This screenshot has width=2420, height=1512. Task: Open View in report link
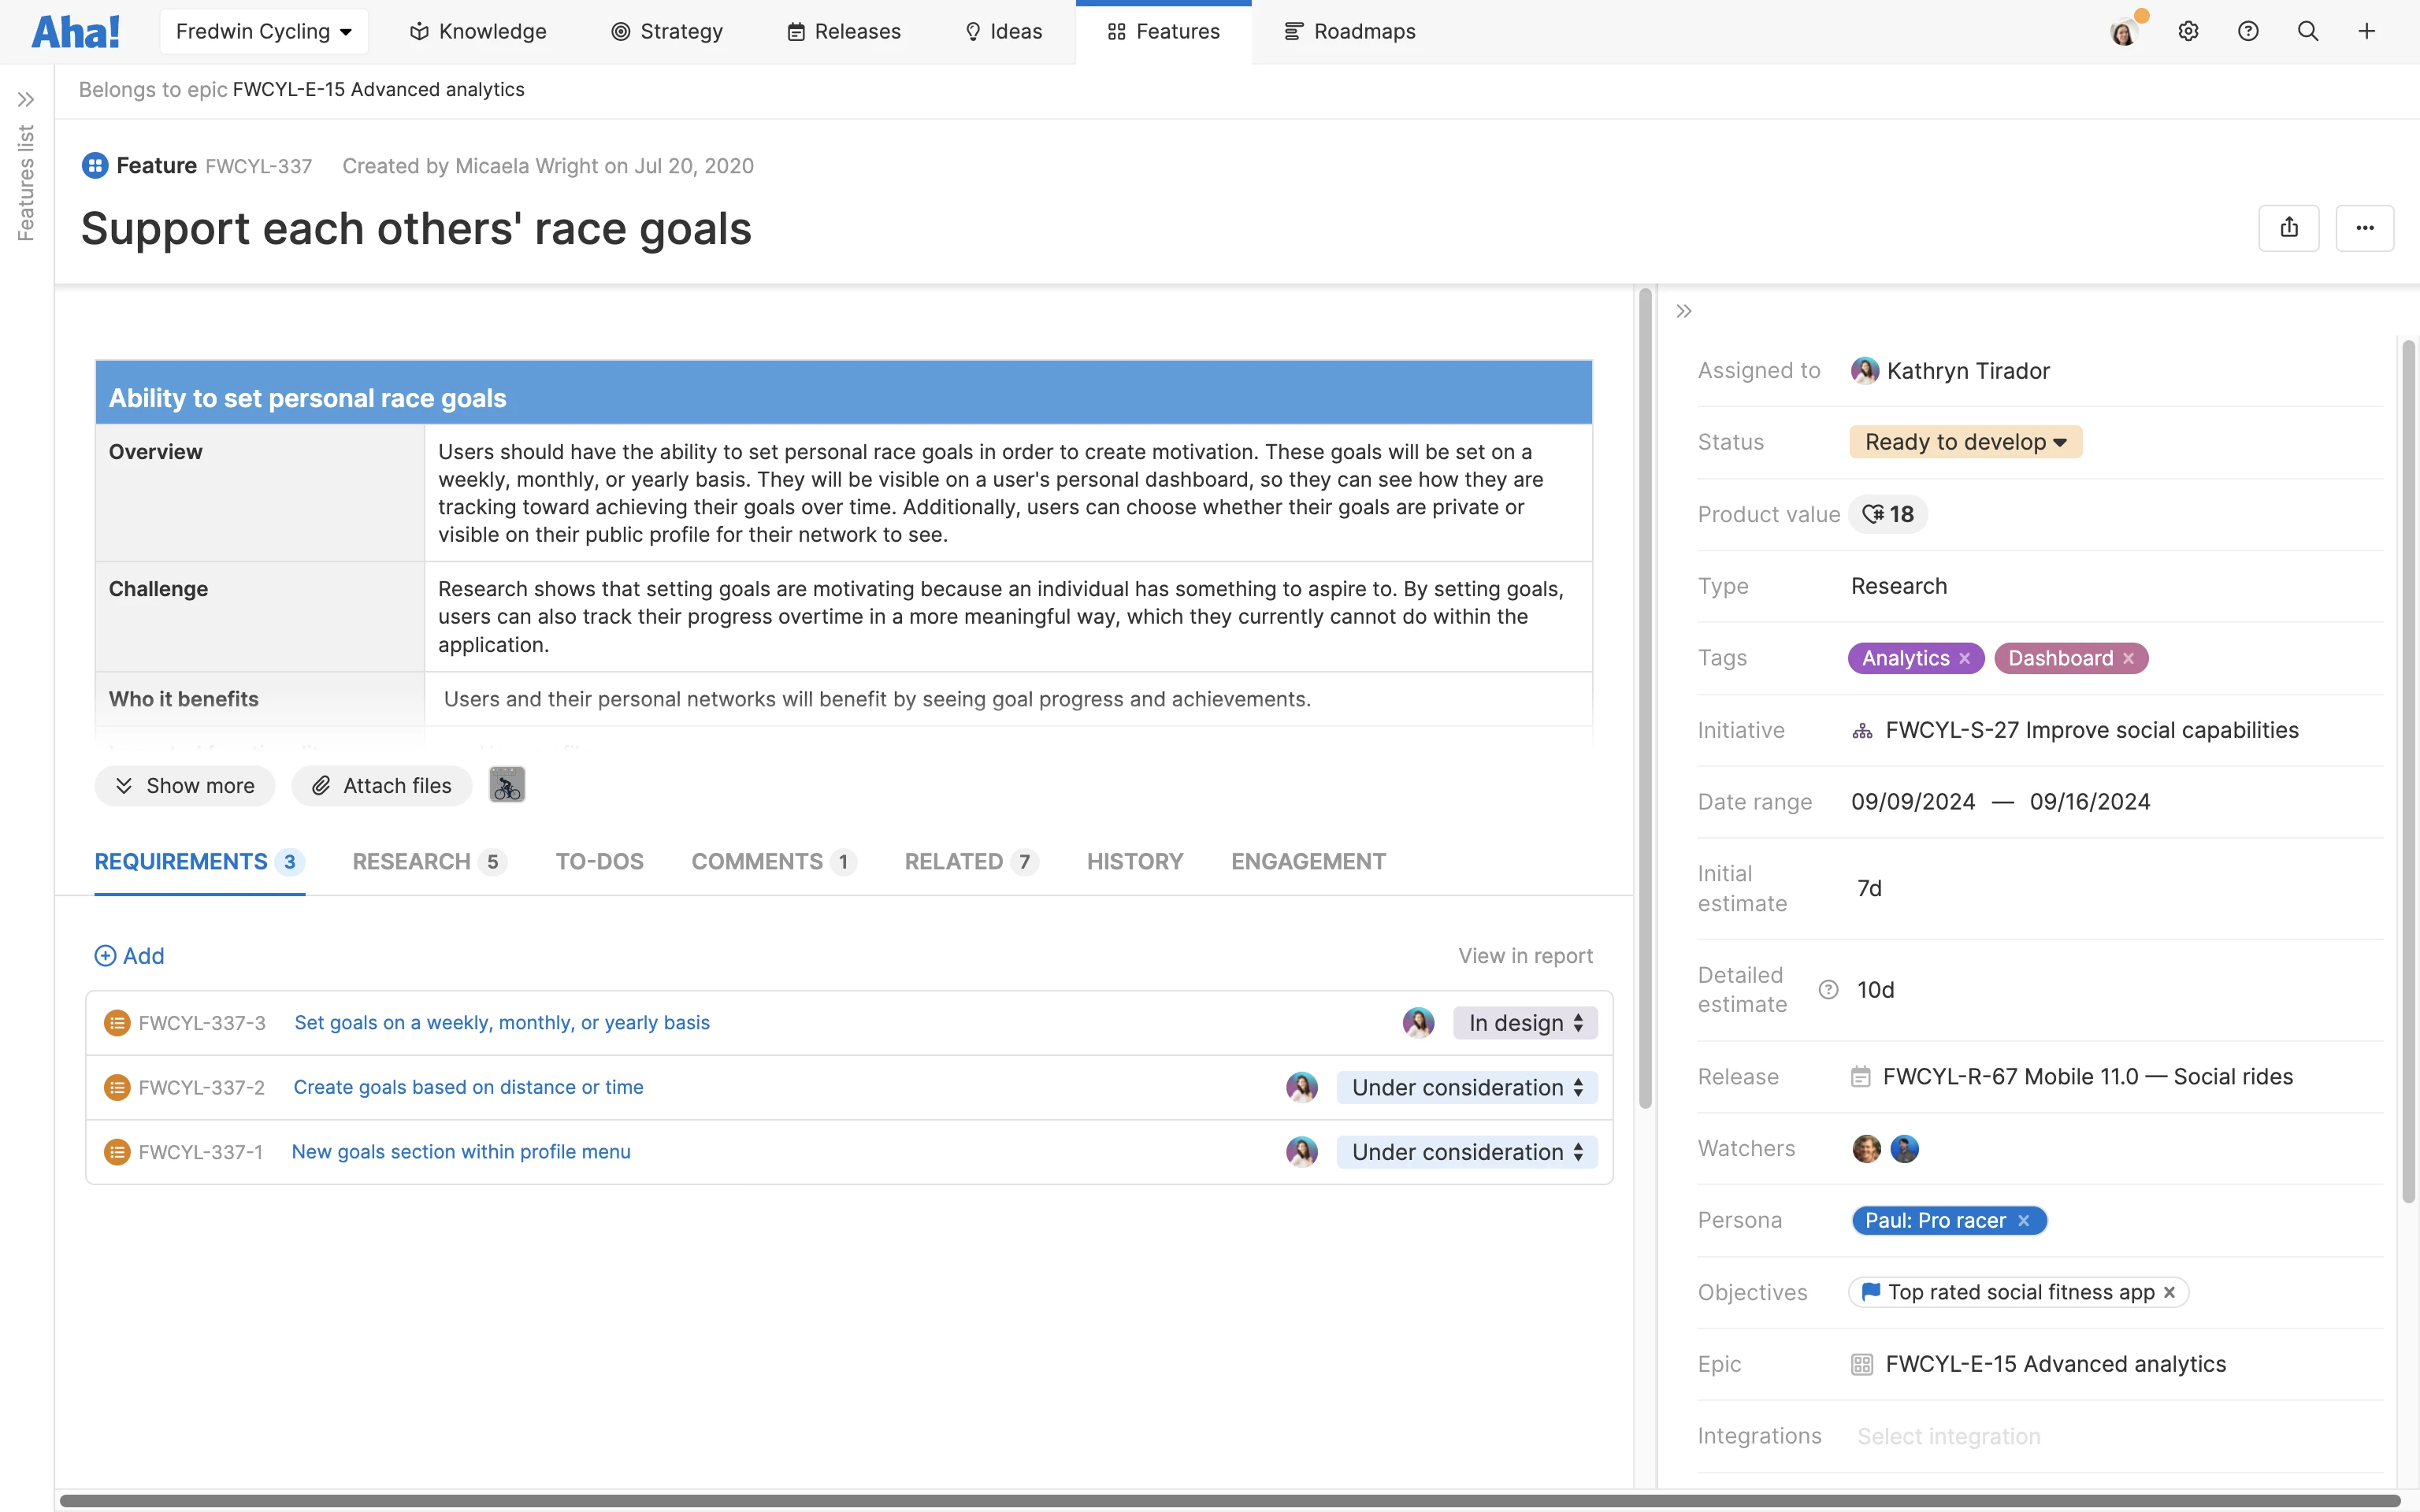pos(1525,956)
